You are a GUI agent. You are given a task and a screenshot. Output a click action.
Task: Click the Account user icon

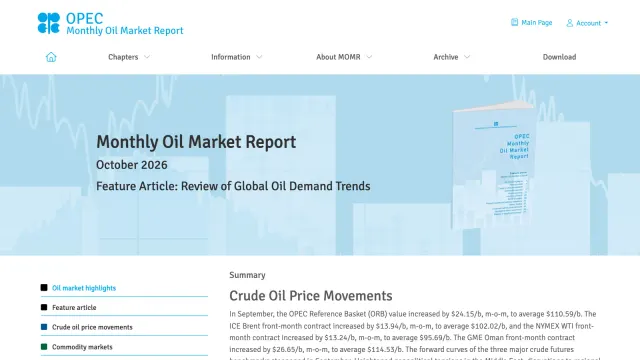click(x=569, y=23)
